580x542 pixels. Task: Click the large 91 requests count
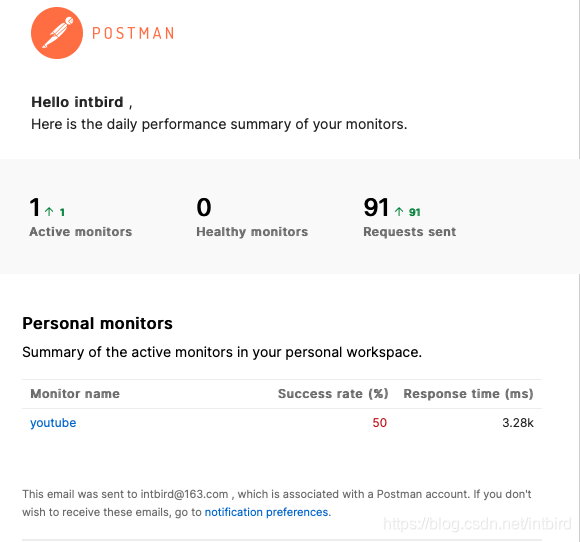[376, 207]
